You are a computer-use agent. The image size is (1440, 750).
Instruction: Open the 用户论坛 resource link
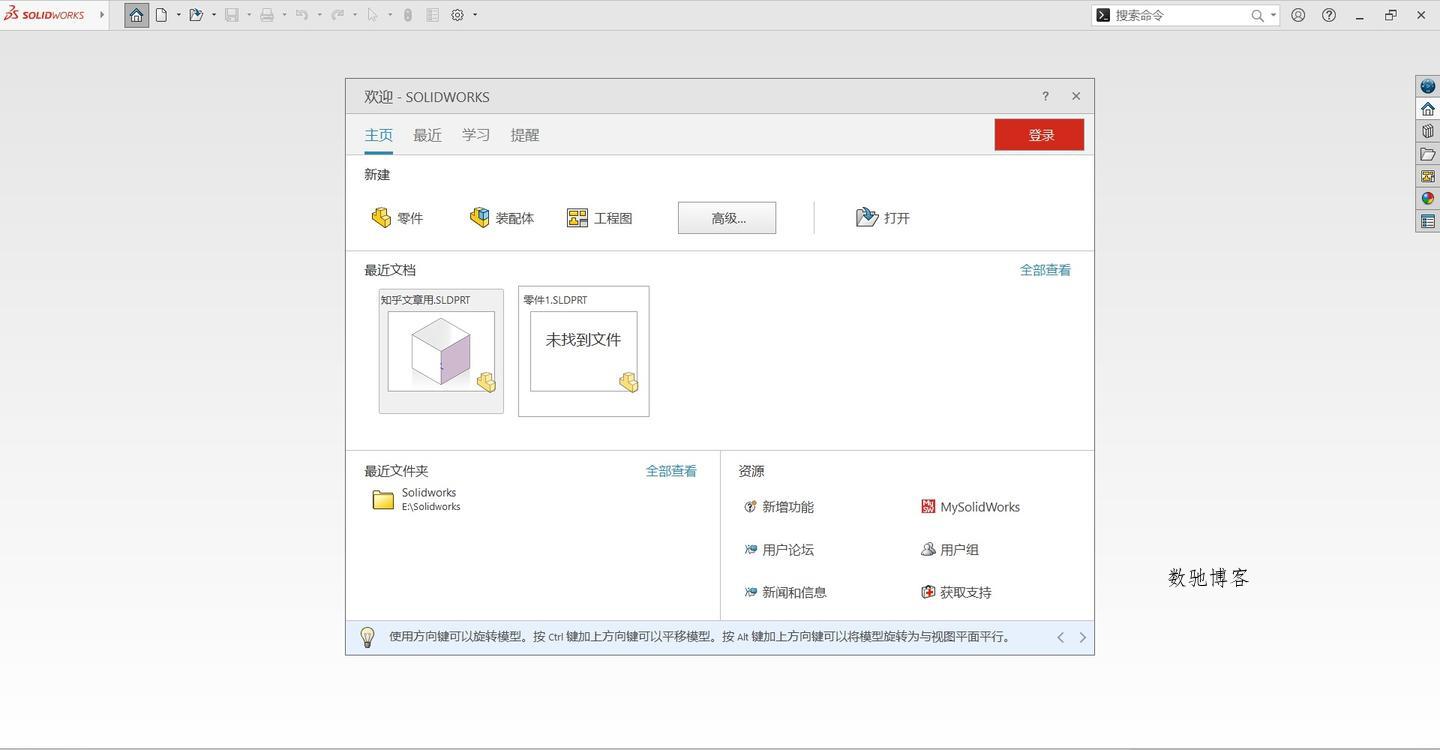(x=779, y=550)
